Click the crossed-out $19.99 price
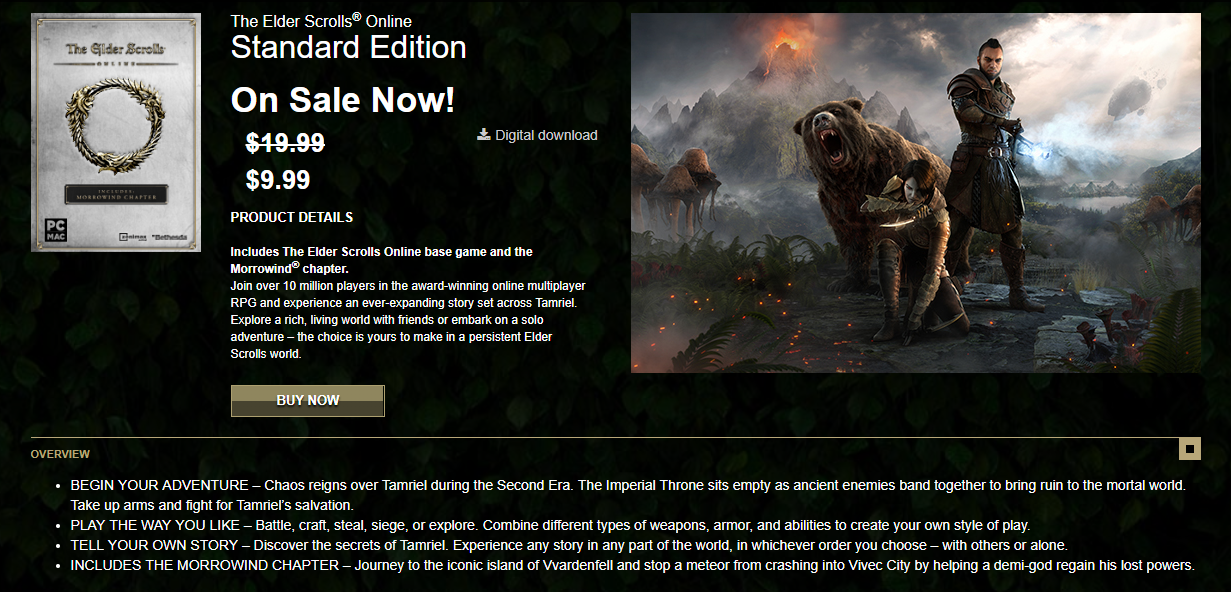 click(285, 143)
